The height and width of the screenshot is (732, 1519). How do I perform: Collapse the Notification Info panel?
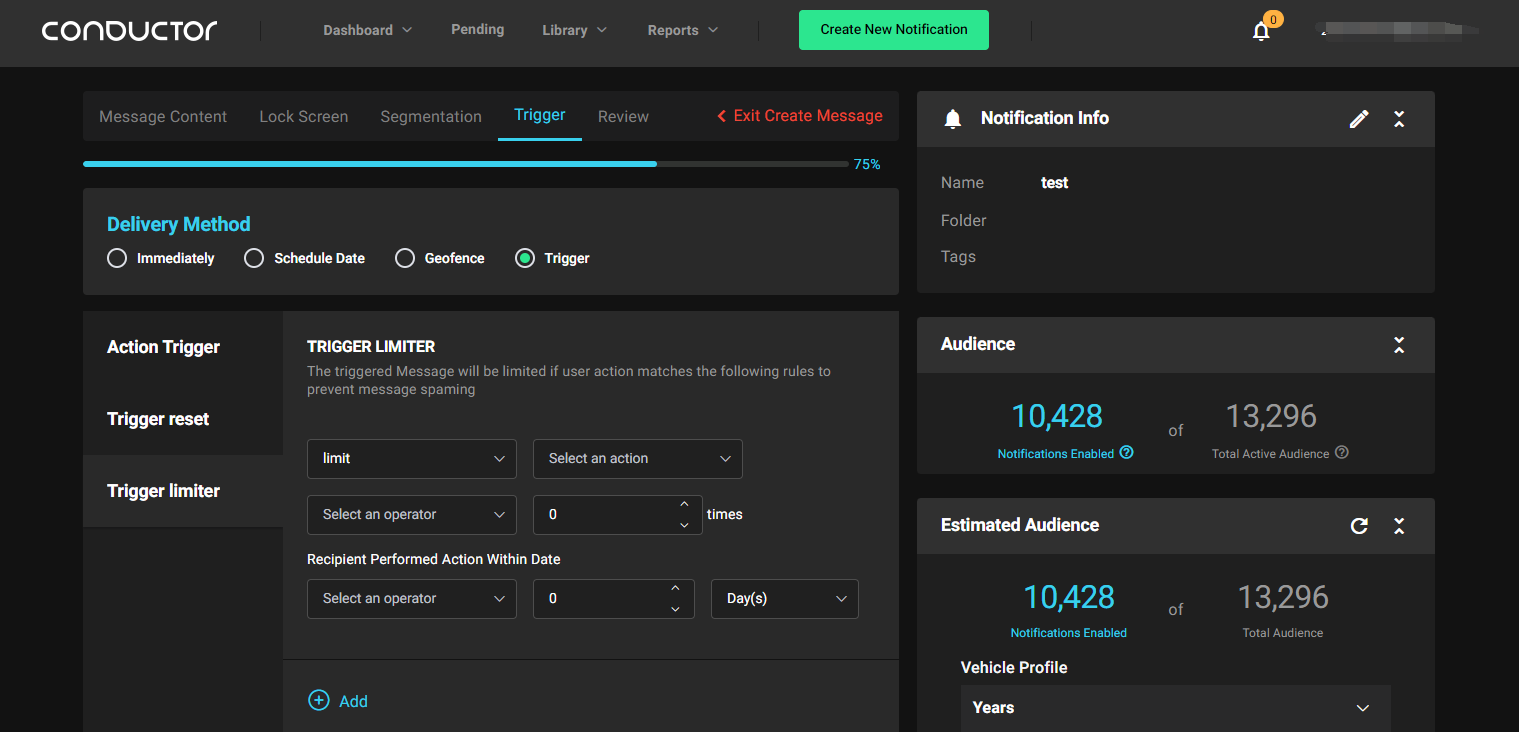(1399, 119)
